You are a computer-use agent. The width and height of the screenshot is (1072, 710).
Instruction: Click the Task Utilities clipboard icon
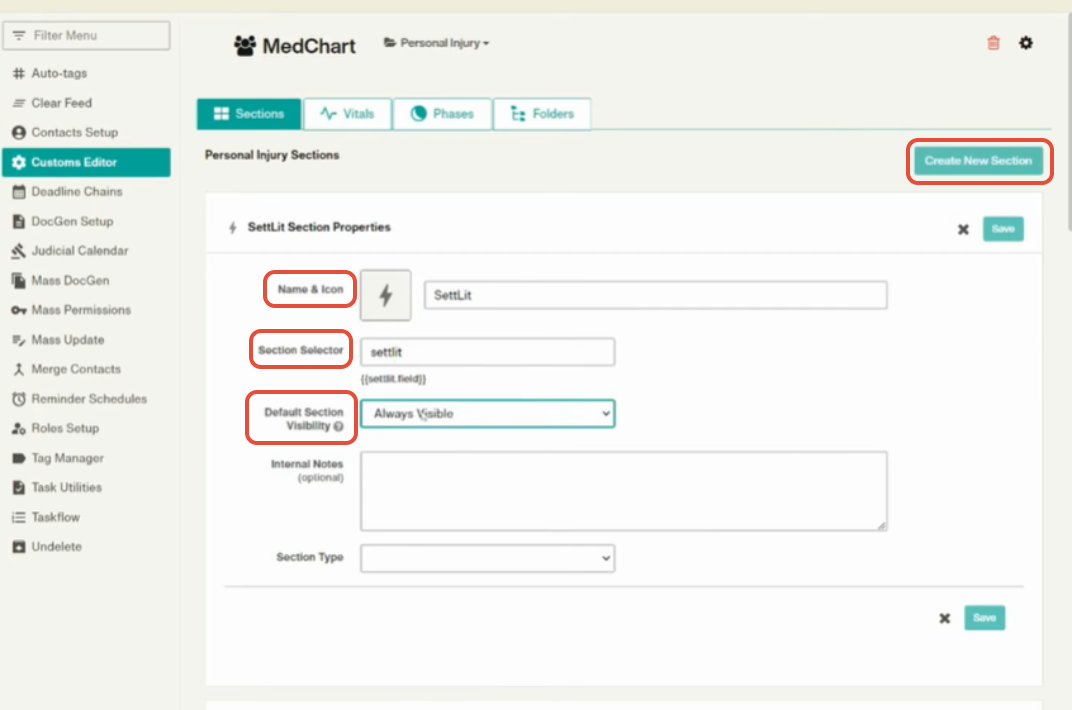pyautogui.click(x=18, y=488)
